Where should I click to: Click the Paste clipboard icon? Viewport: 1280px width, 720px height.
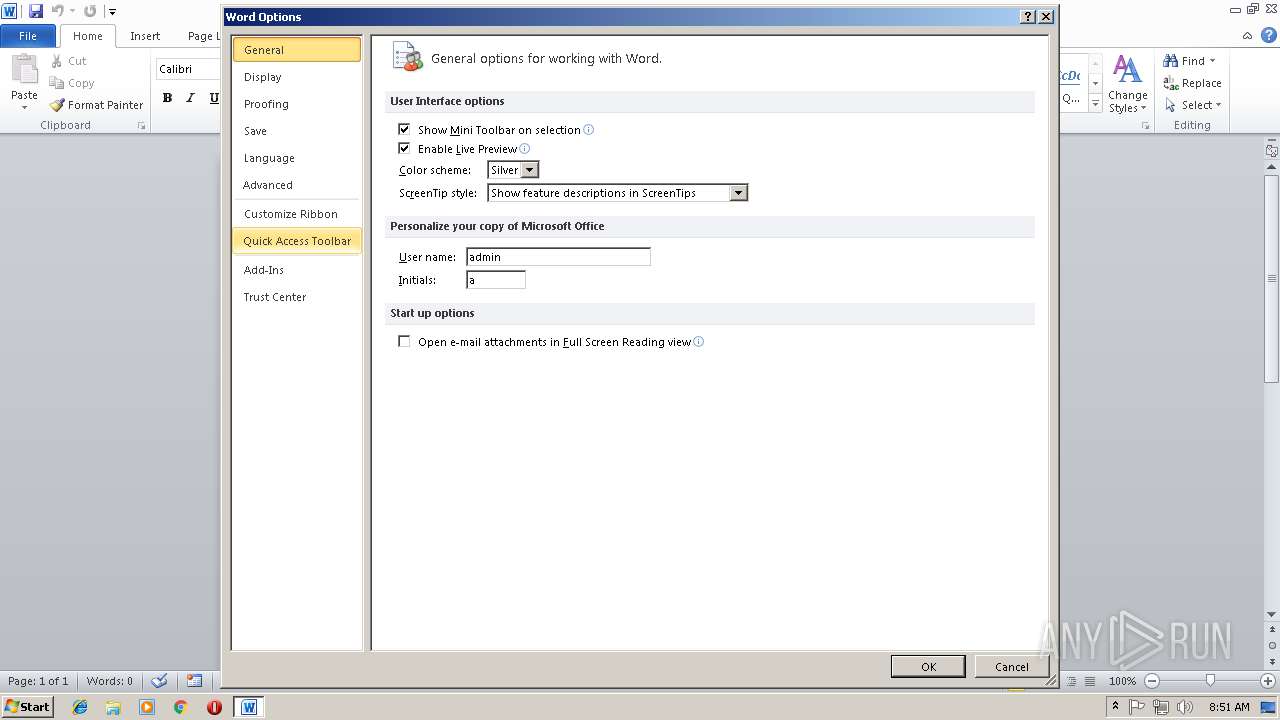[24, 70]
